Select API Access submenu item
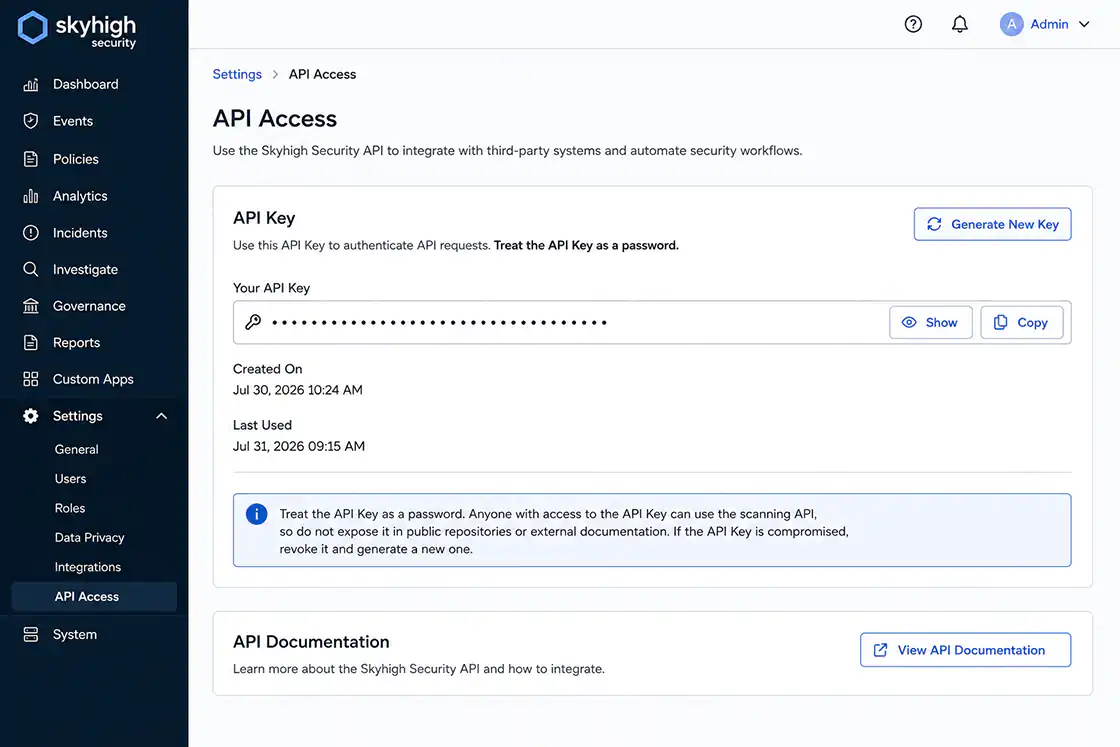This screenshot has width=1120, height=747. (x=94, y=596)
